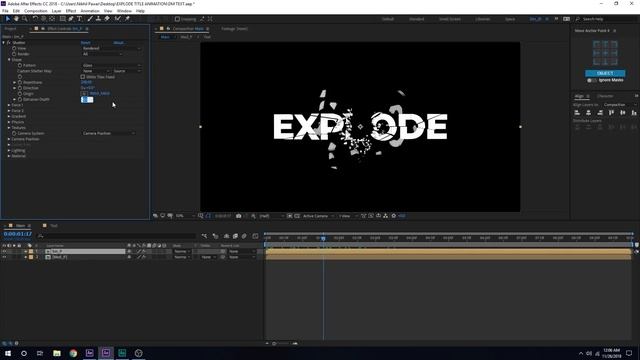The width and height of the screenshot is (640, 360).
Task: Click the align left edges icon
Action: [x=577, y=113]
